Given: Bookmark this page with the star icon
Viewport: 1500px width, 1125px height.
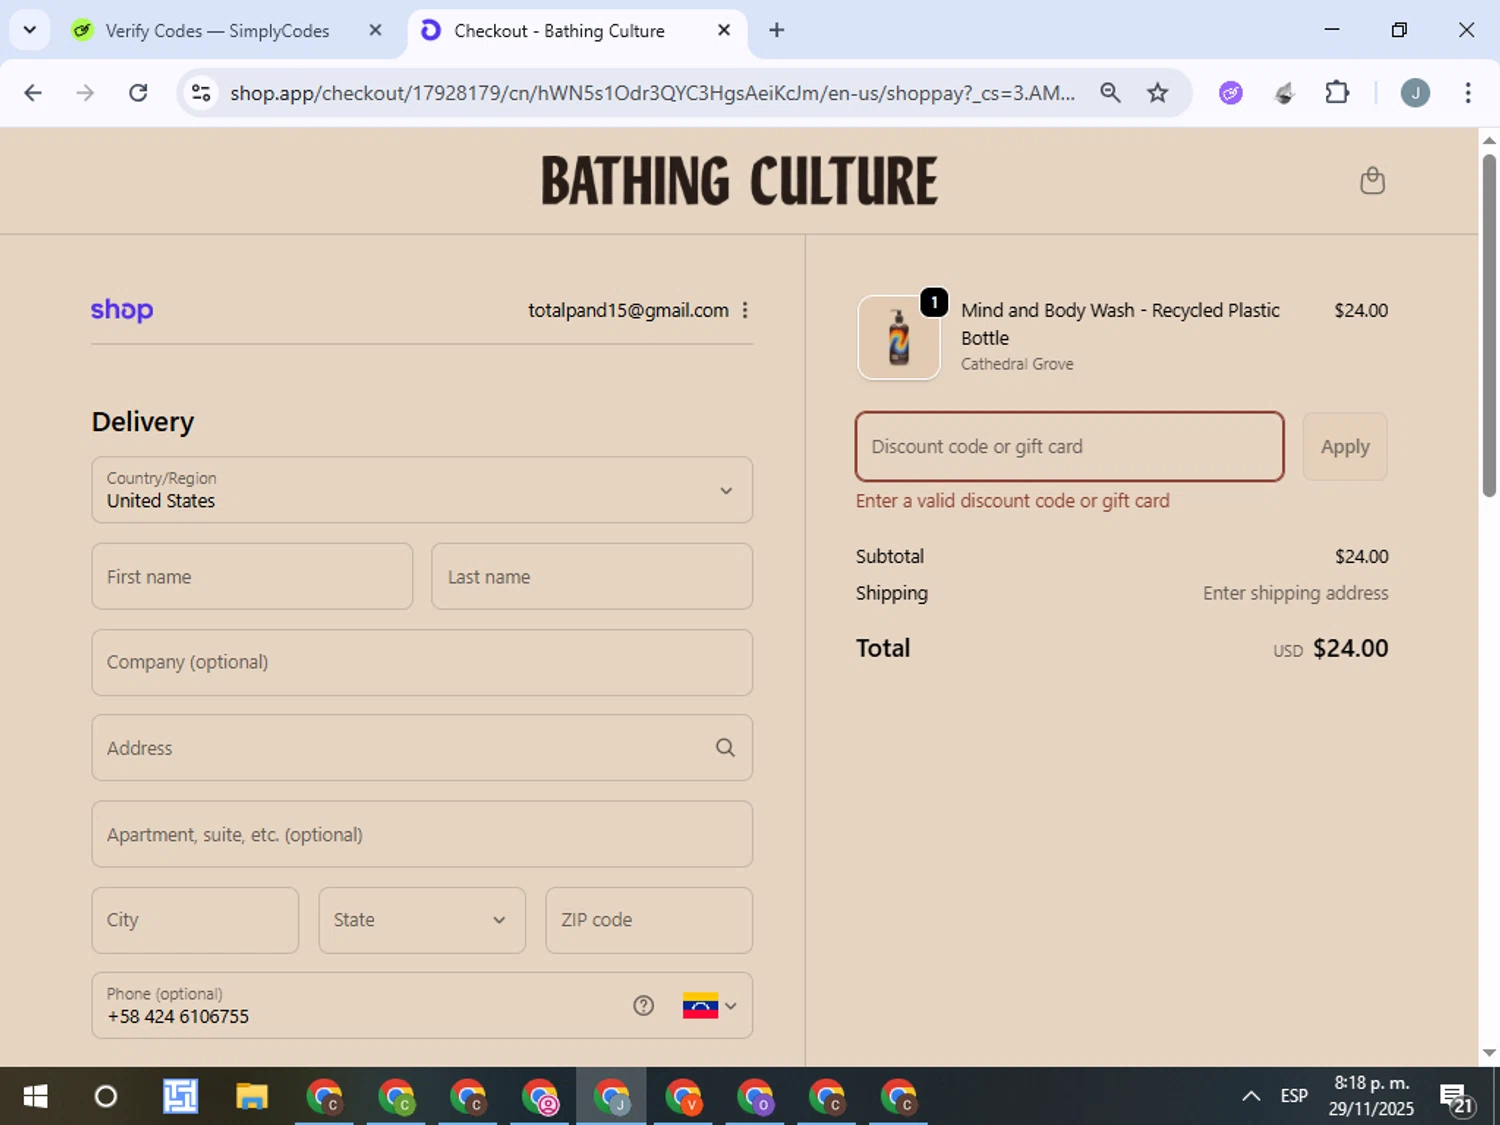Looking at the screenshot, I should pyautogui.click(x=1158, y=93).
